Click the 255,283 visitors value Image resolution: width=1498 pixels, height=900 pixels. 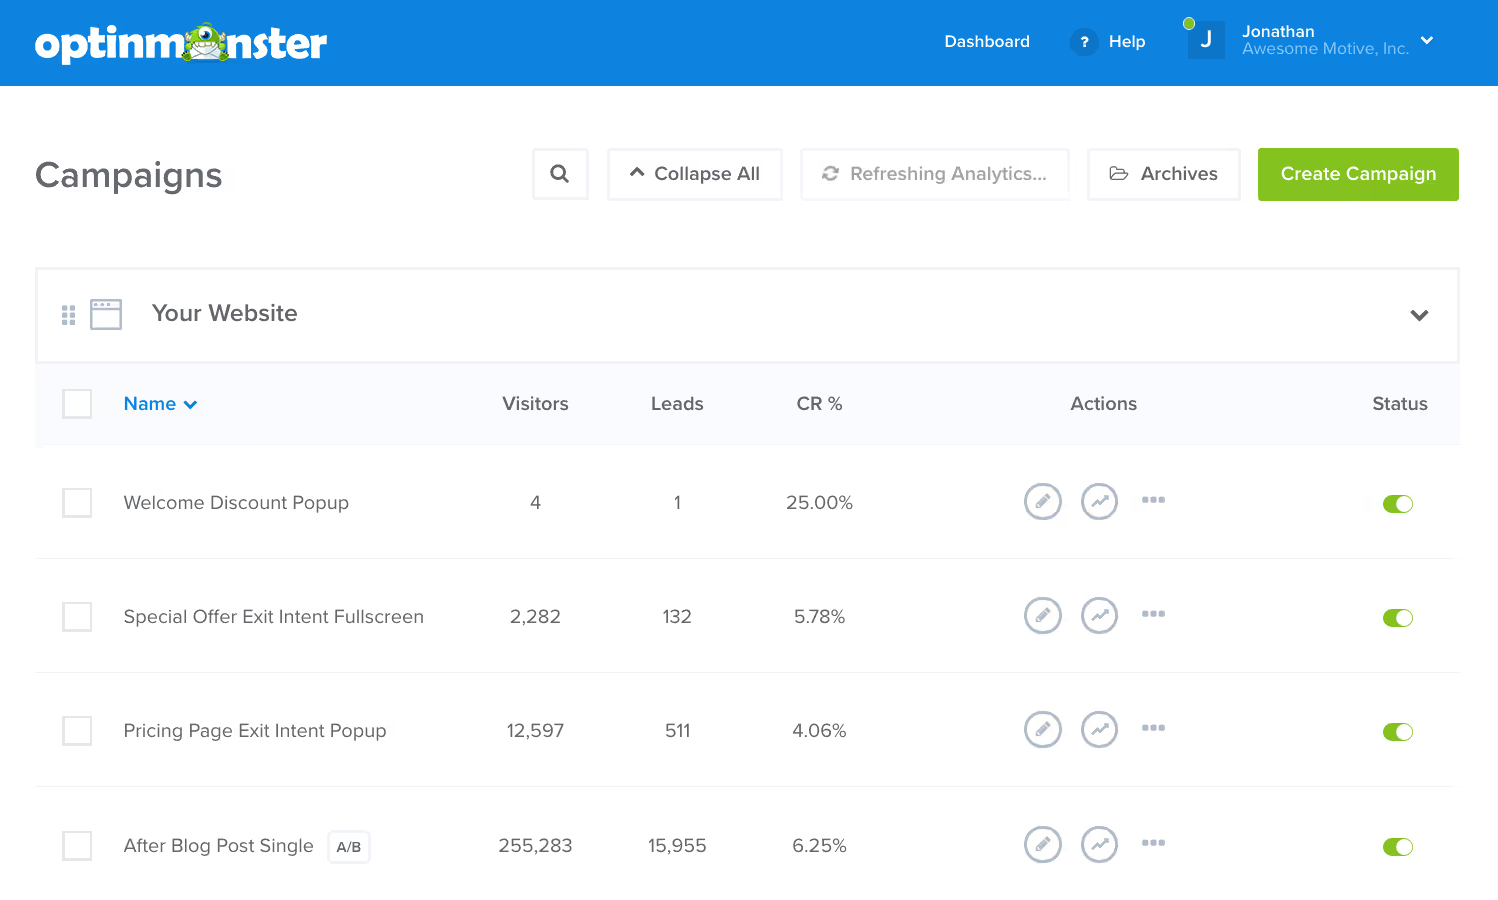click(x=535, y=846)
